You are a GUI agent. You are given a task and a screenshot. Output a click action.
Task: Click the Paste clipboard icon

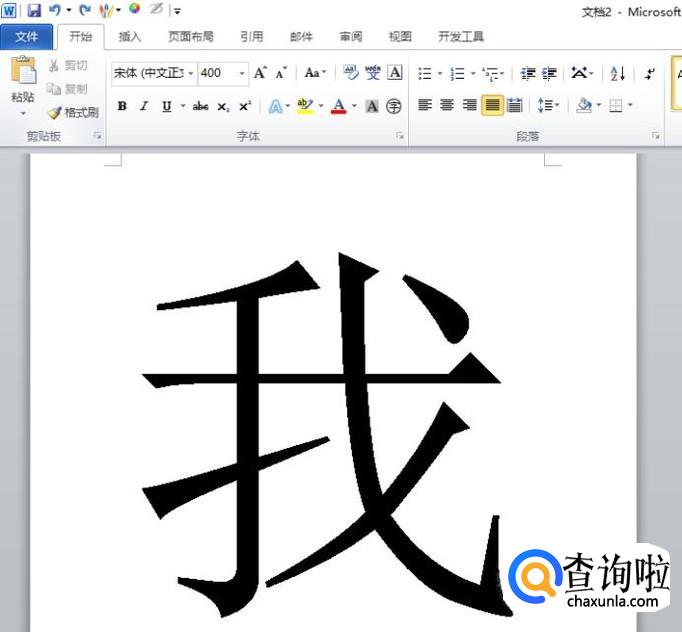point(23,72)
